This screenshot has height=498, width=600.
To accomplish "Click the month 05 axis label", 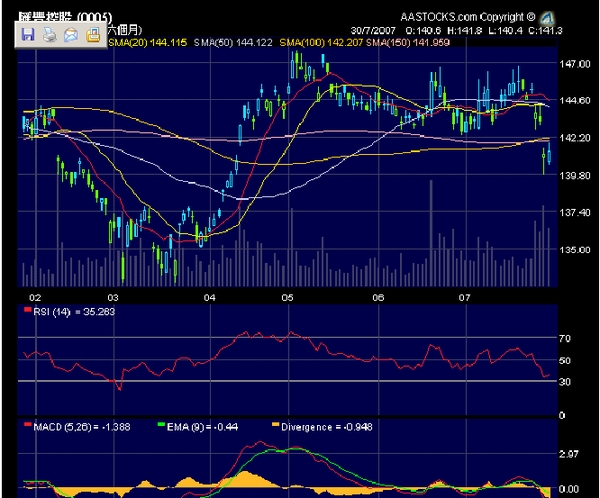I will (287, 298).
